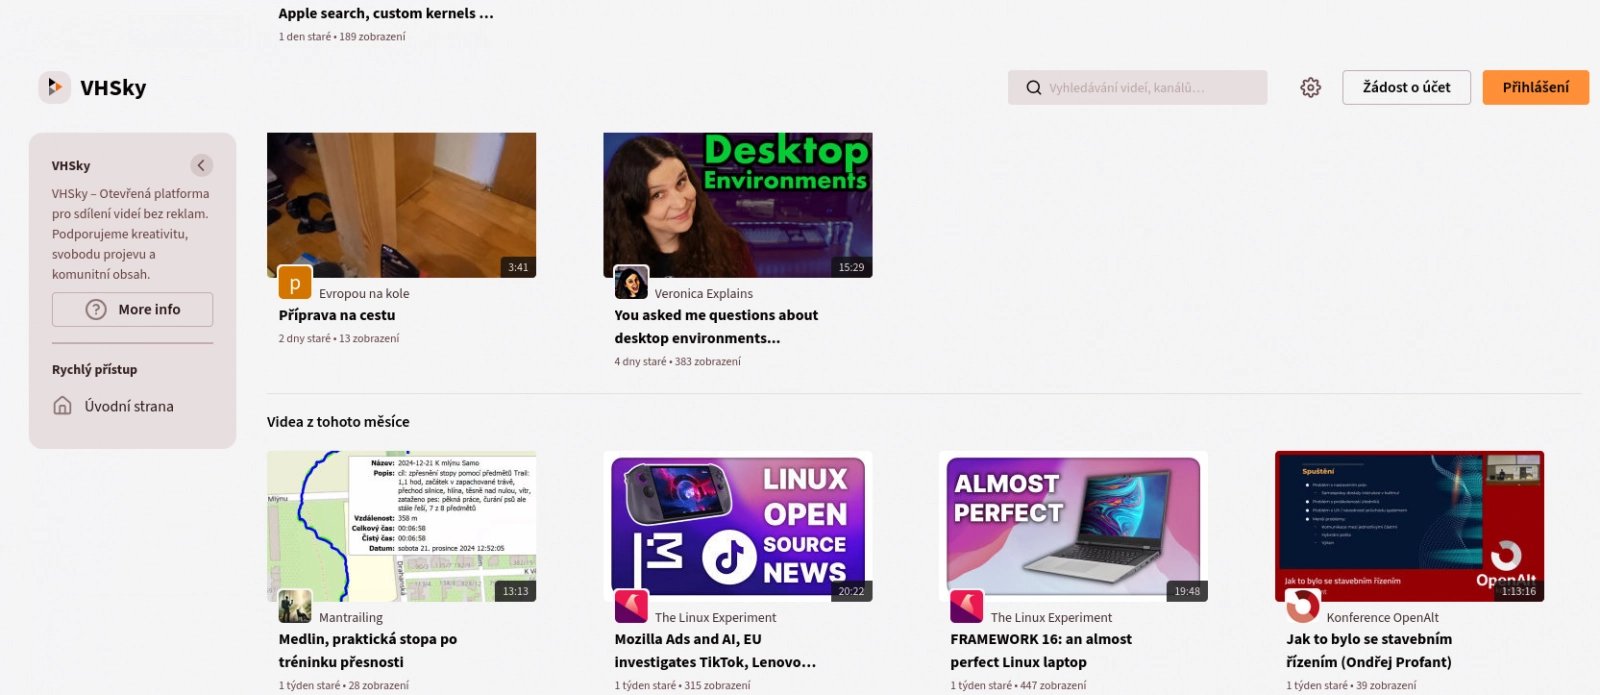Click the Přihlášení login button

[1535, 88]
